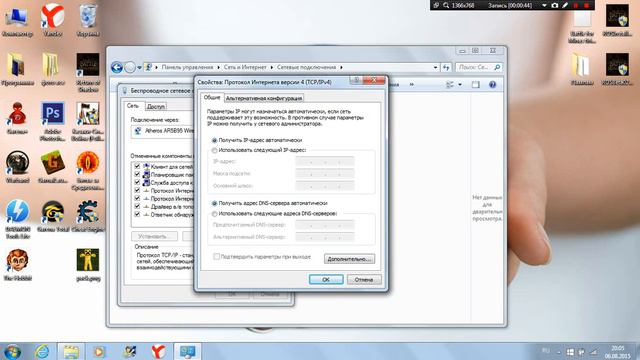Open the Recycle Bin desktop icon
Screen dimensions: 640x360
(x=88, y=20)
